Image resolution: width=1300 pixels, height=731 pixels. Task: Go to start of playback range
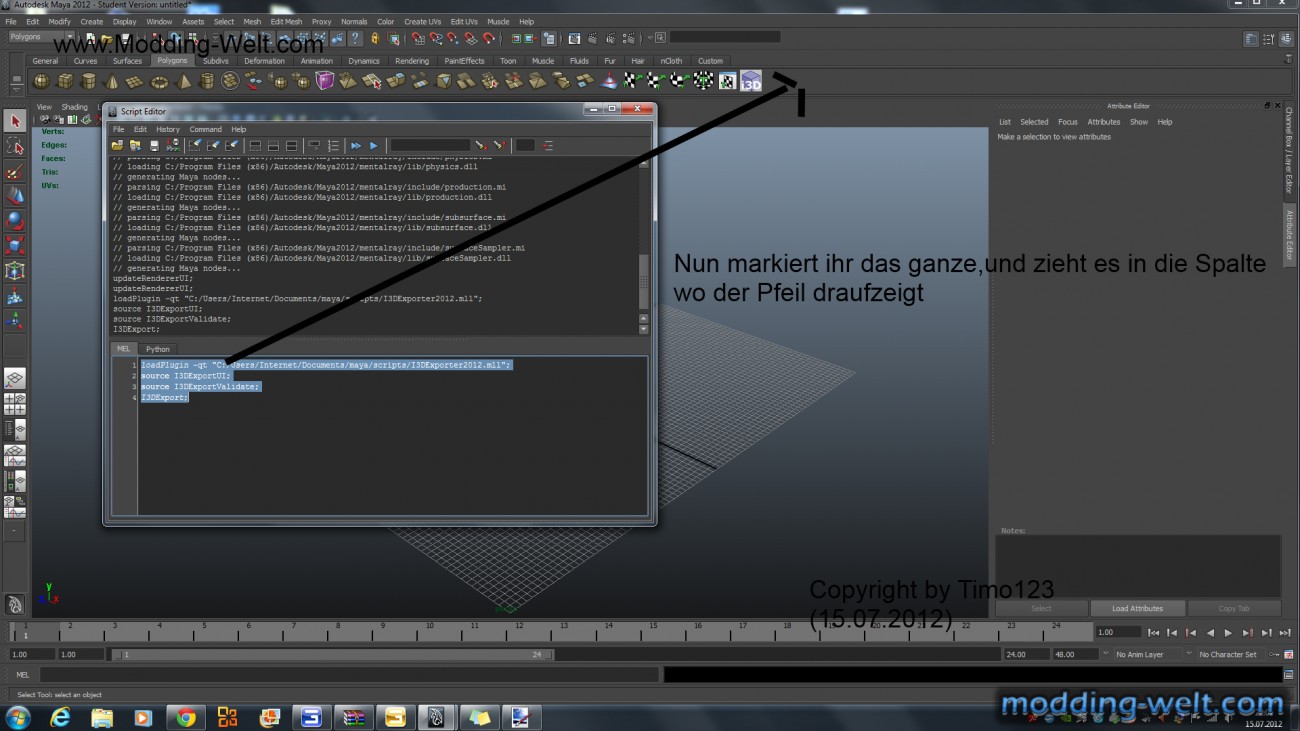coord(1154,632)
